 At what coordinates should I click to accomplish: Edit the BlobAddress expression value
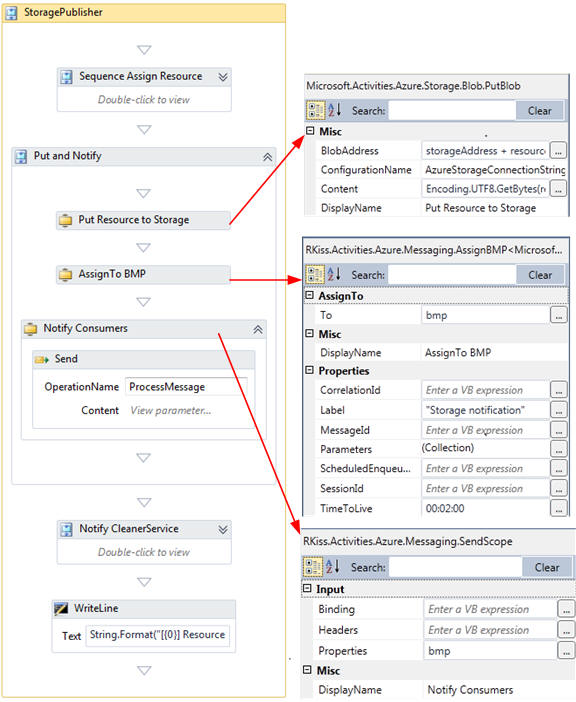tap(485, 151)
